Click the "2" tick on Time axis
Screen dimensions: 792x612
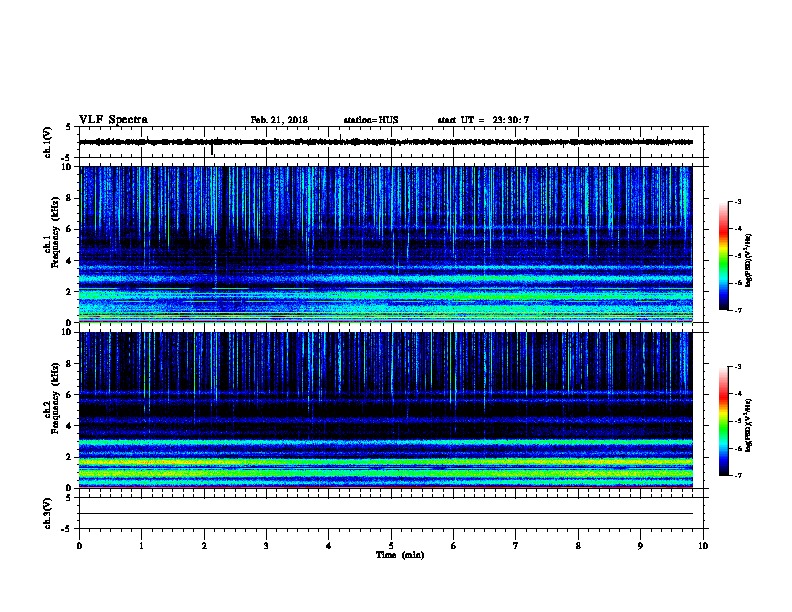point(204,546)
